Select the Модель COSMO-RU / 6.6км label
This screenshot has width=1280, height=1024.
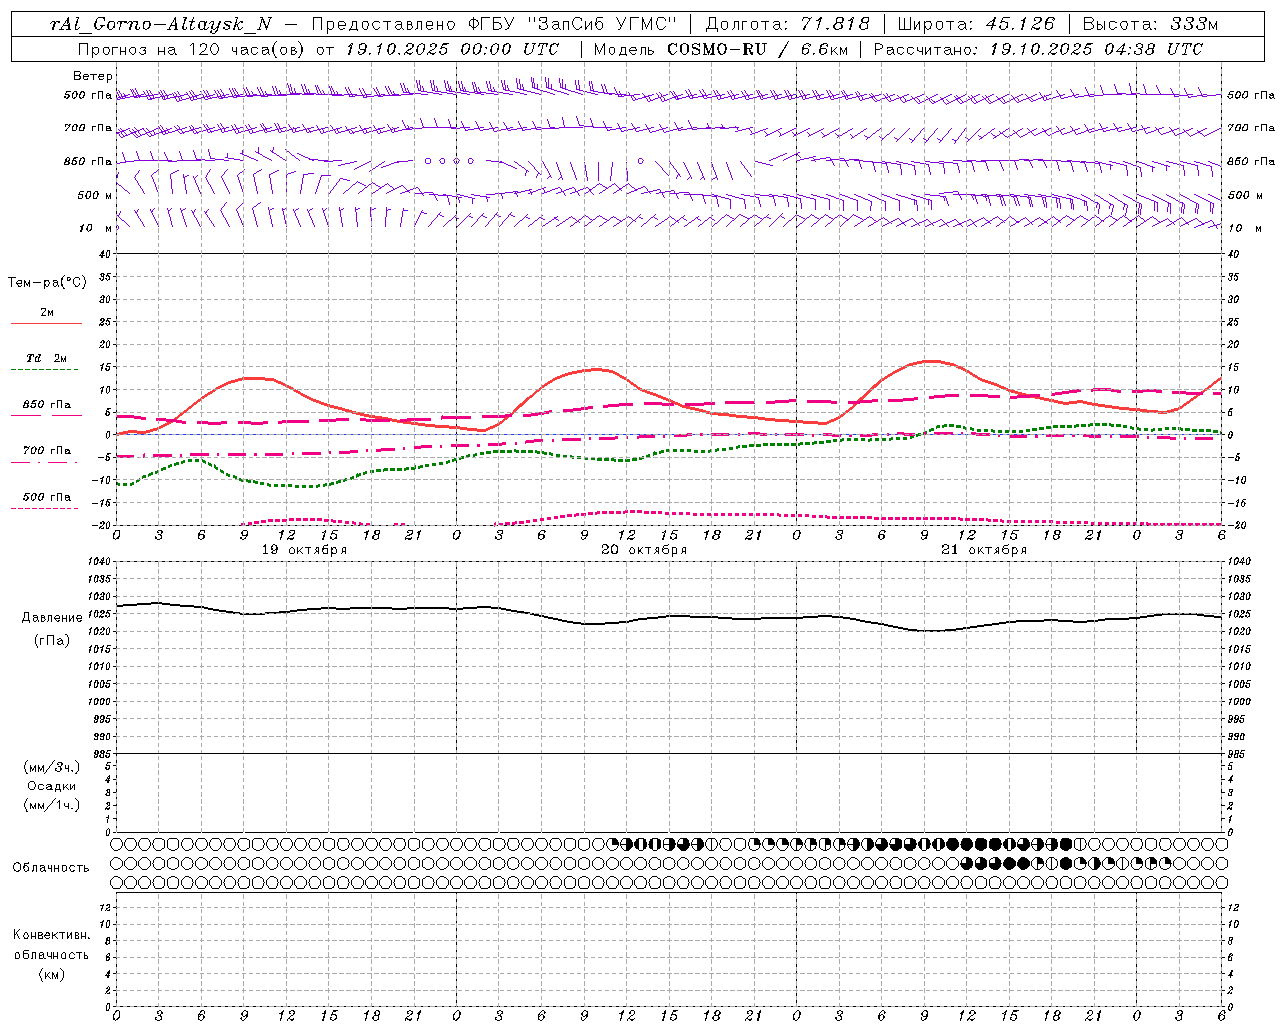tap(721, 49)
